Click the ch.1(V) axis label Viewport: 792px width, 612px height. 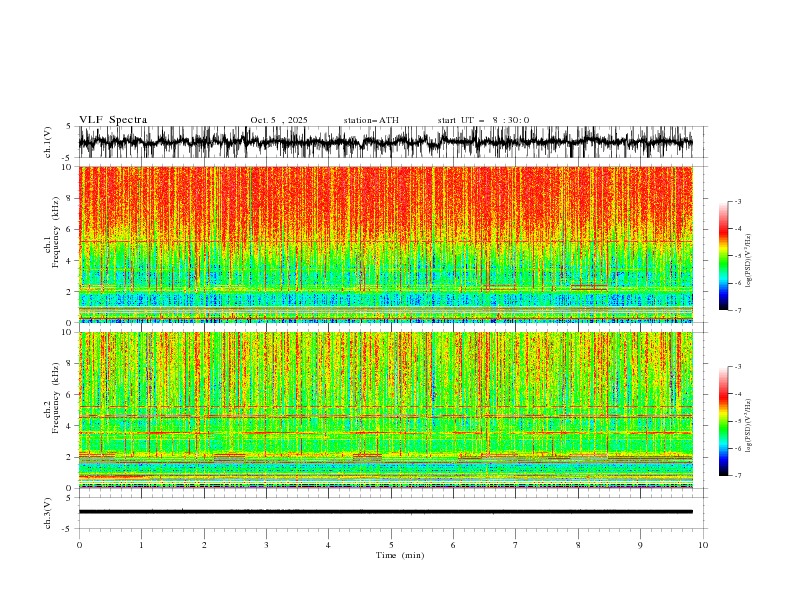click(48, 142)
